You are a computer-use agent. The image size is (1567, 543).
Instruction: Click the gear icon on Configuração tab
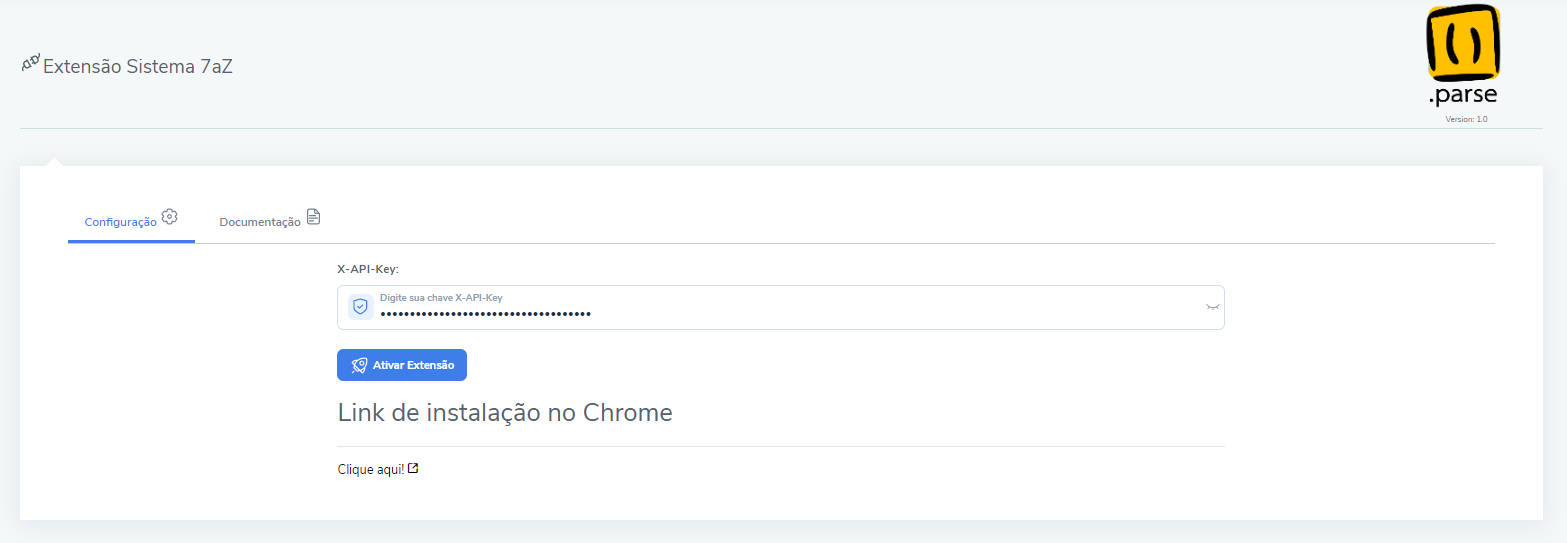point(169,216)
